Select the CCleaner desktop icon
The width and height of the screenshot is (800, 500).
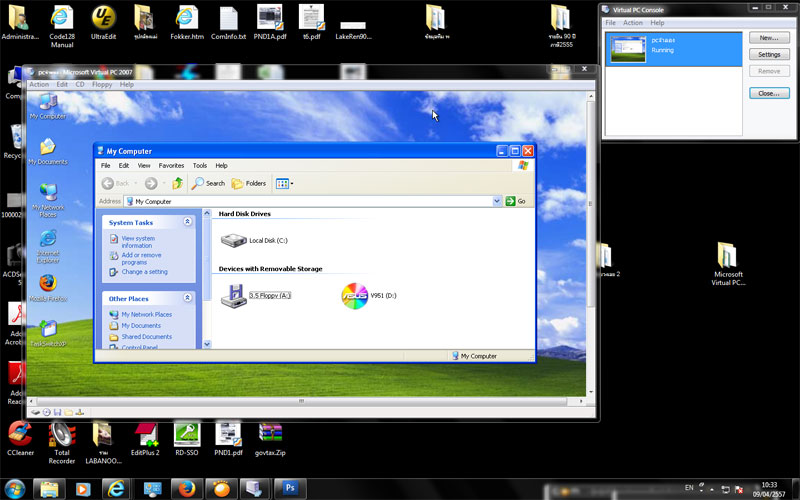click(20, 438)
